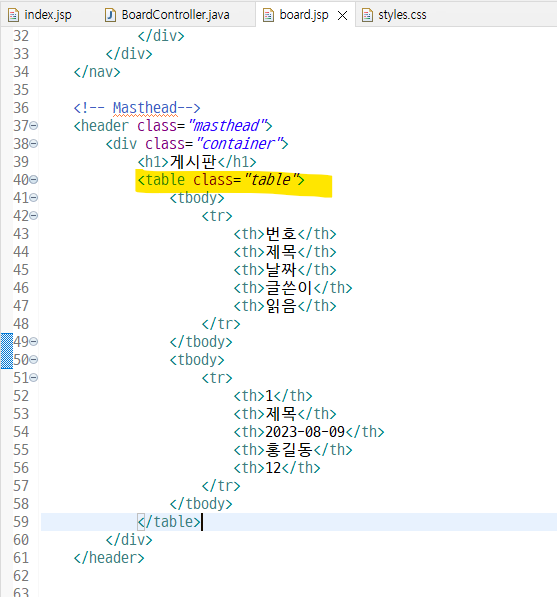557x597 pixels.
Task: Click the closing </tr> on line 57
Action: tap(221, 486)
